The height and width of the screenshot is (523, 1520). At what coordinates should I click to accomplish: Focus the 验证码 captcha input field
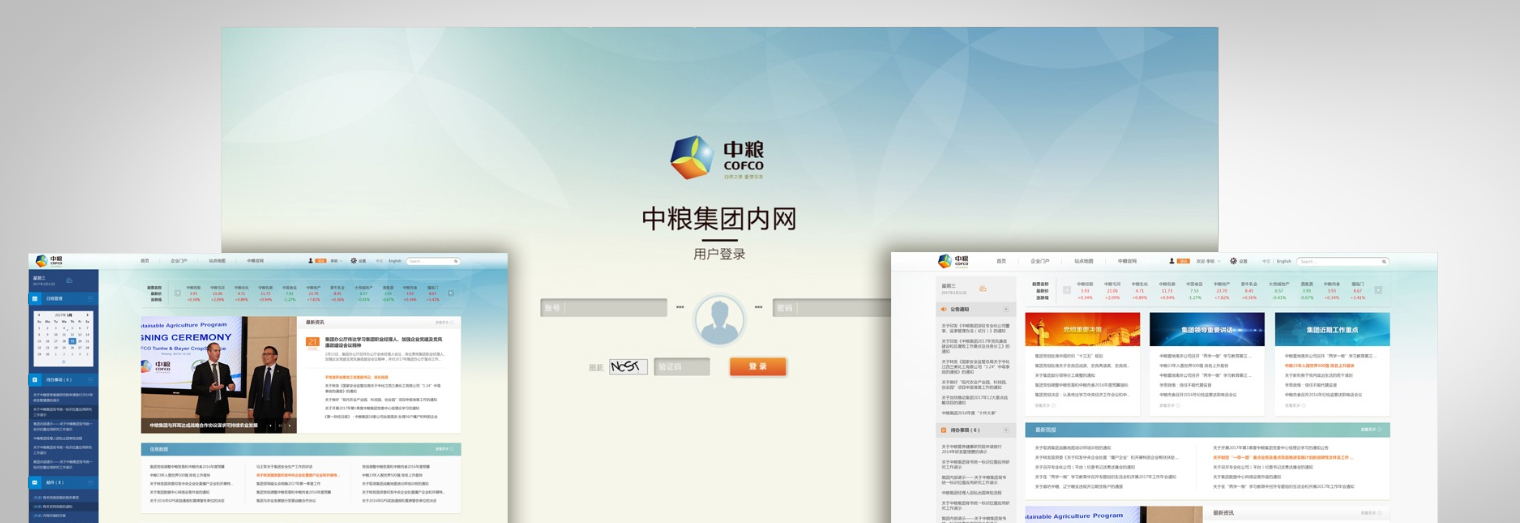click(682, 367)
